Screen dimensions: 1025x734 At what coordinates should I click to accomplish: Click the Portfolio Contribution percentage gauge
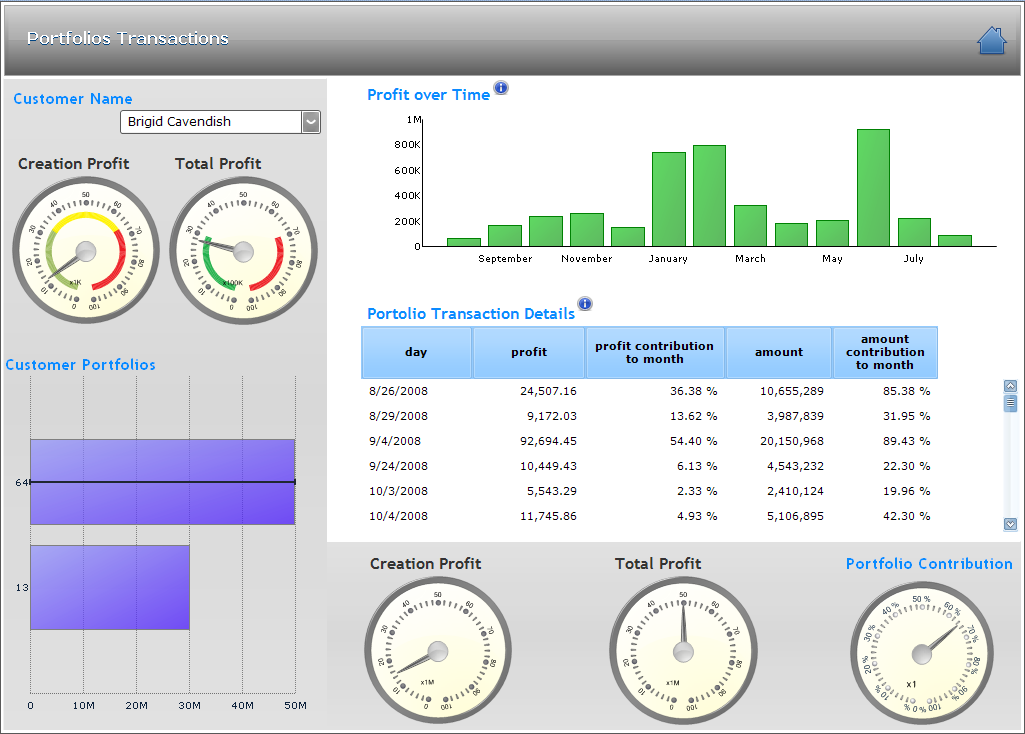922,654
